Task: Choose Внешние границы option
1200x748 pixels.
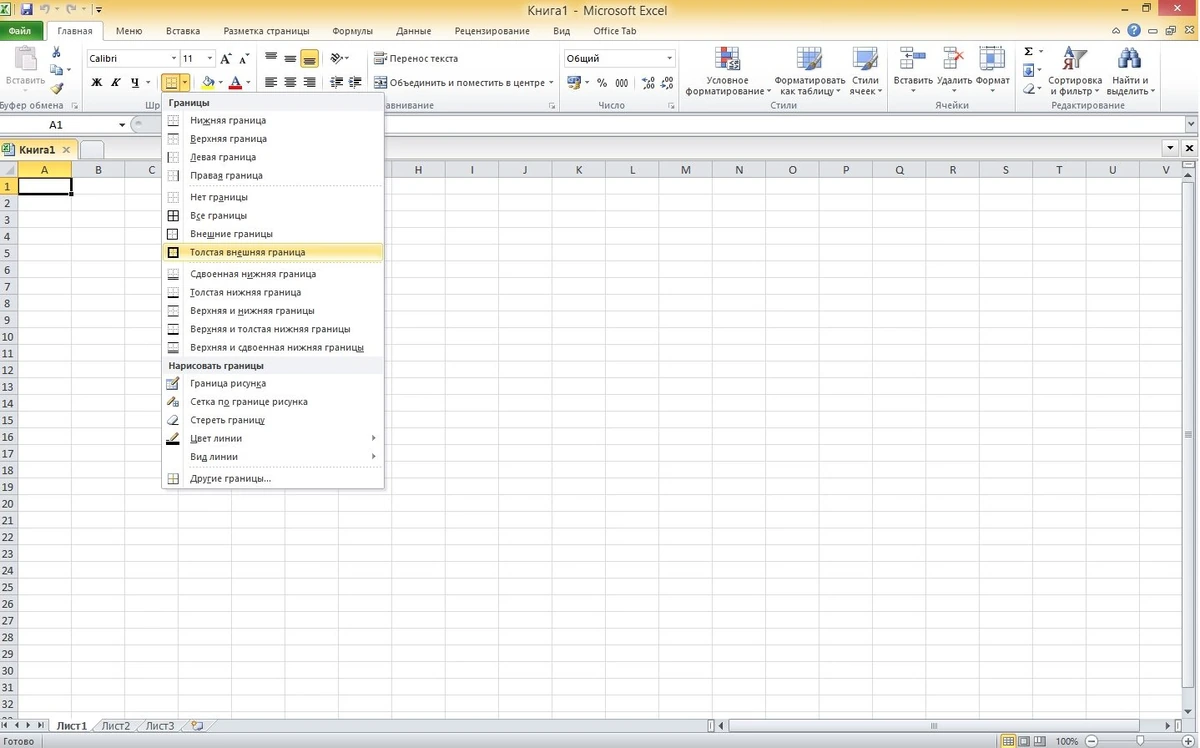Action: [272, 233]
